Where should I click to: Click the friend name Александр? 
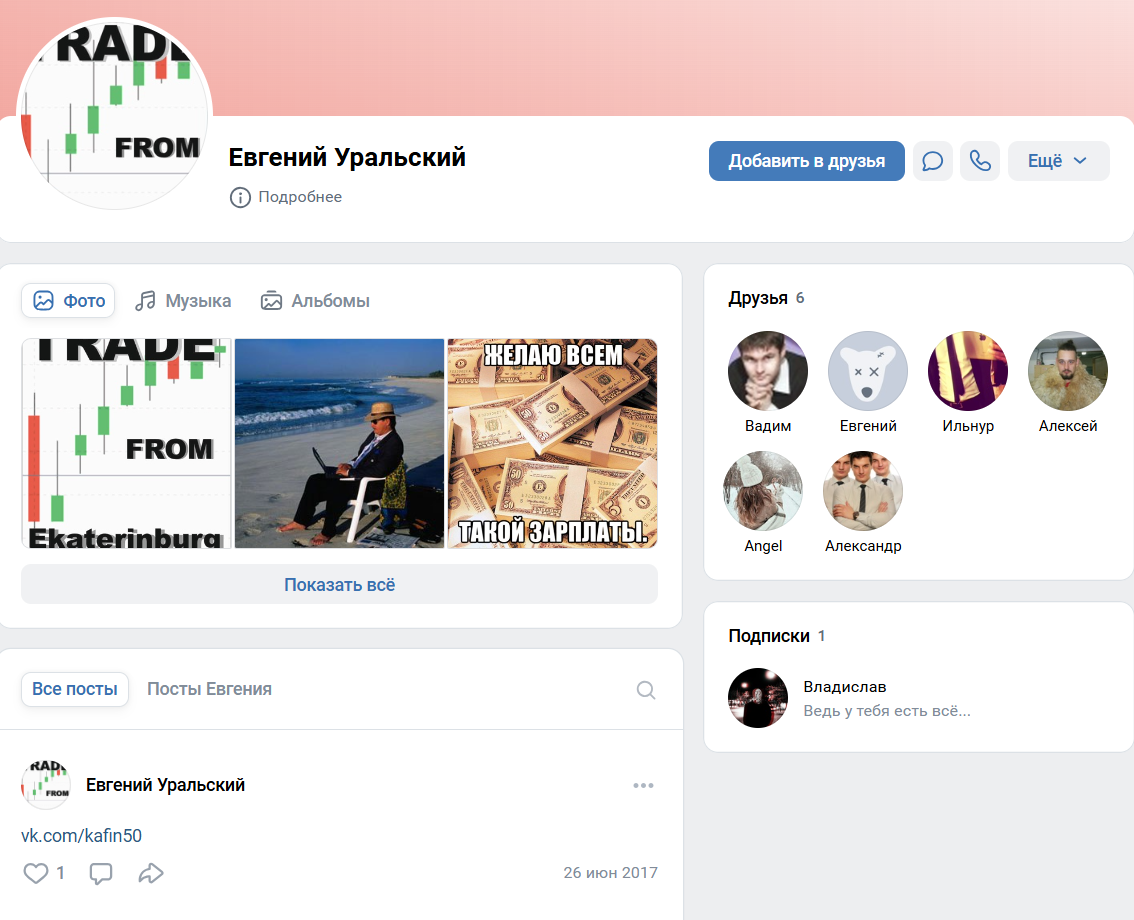coord(863,546)
